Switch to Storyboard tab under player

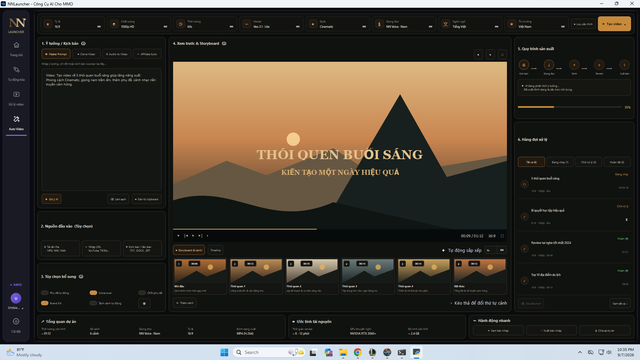point(189,250)
